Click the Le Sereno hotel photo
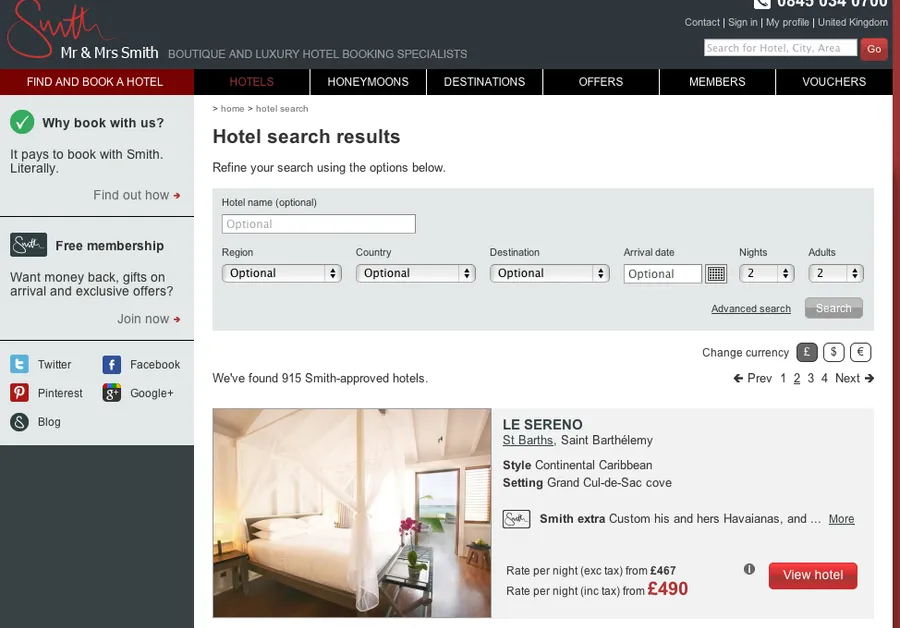 tap(352, 512)
